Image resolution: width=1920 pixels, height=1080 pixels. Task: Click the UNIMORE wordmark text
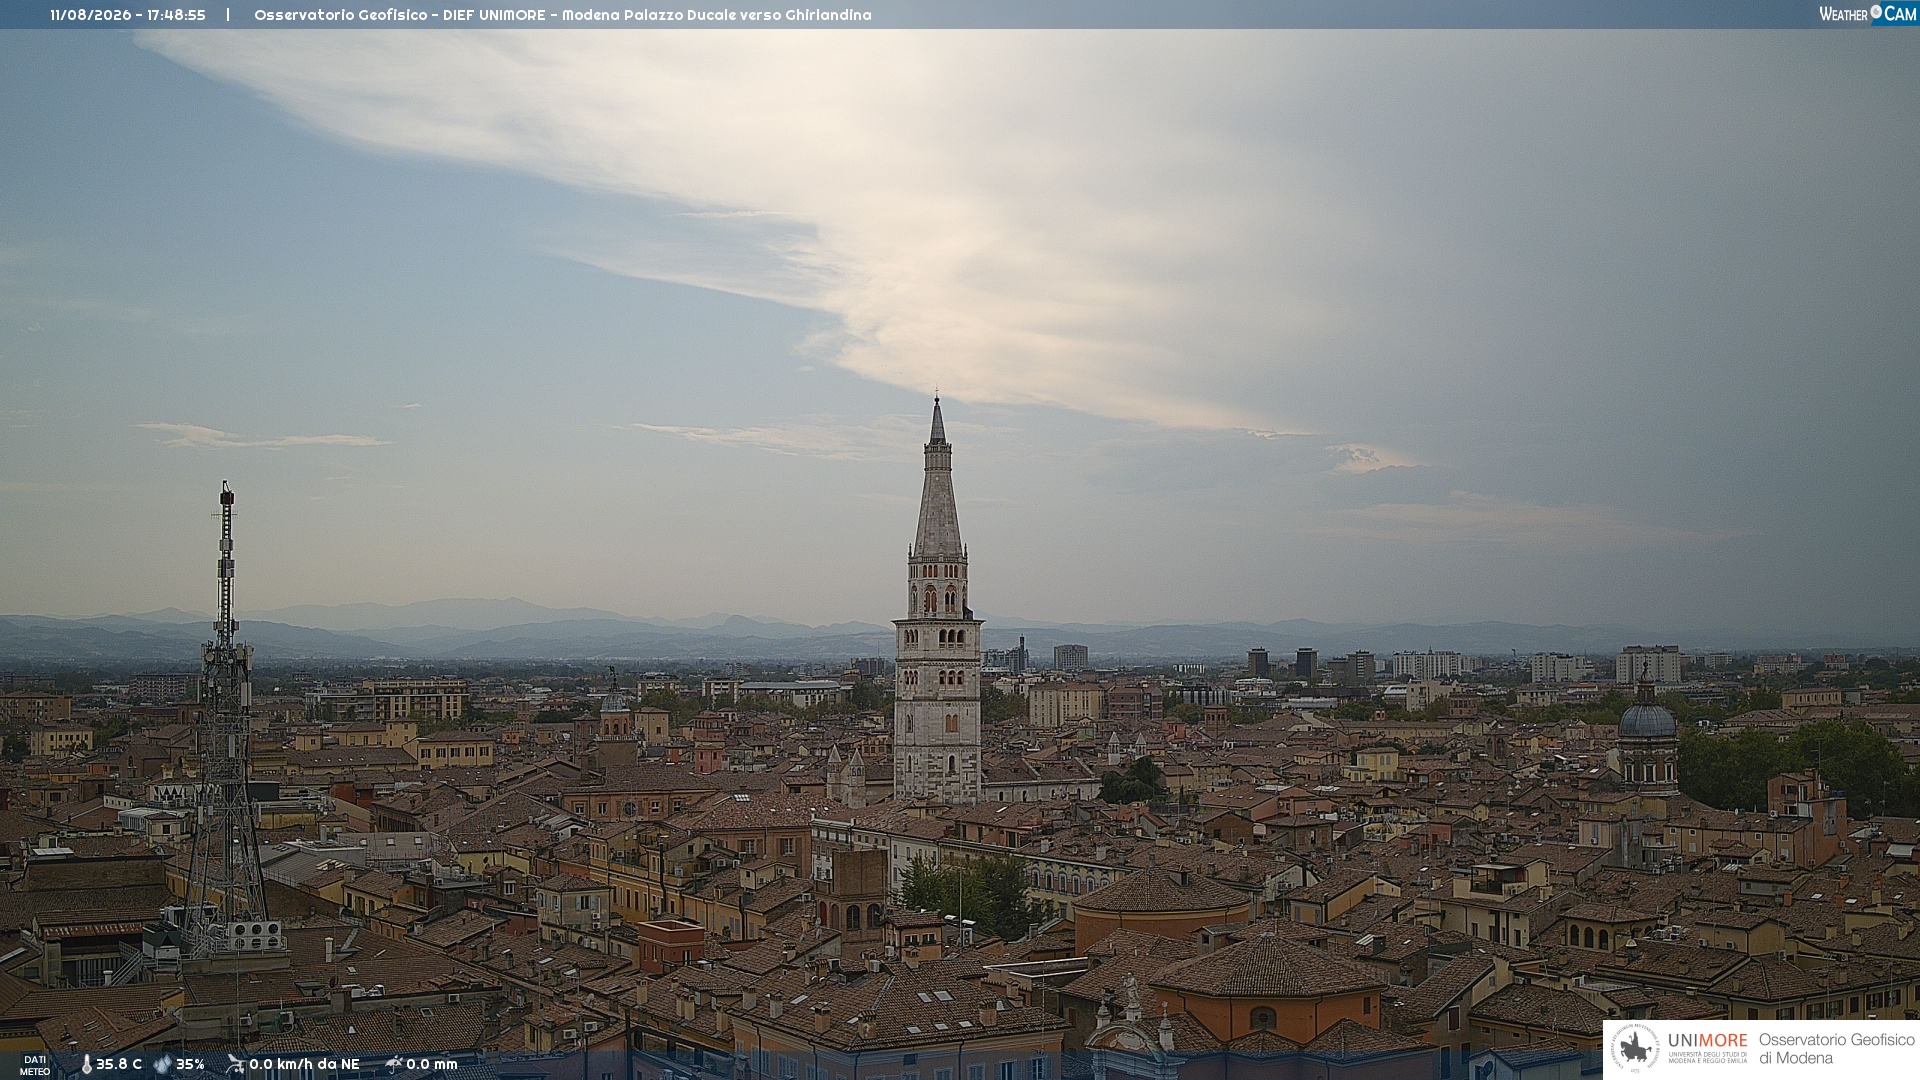point(1708,1041)
